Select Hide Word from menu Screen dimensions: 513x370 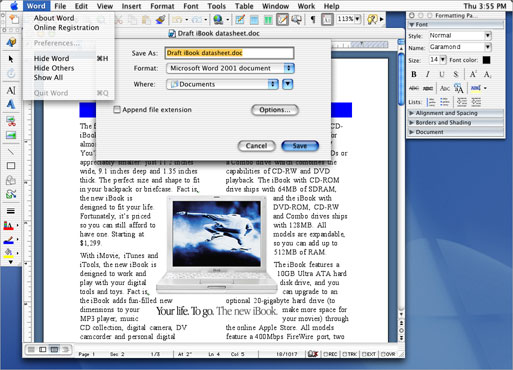pos(51,58)
